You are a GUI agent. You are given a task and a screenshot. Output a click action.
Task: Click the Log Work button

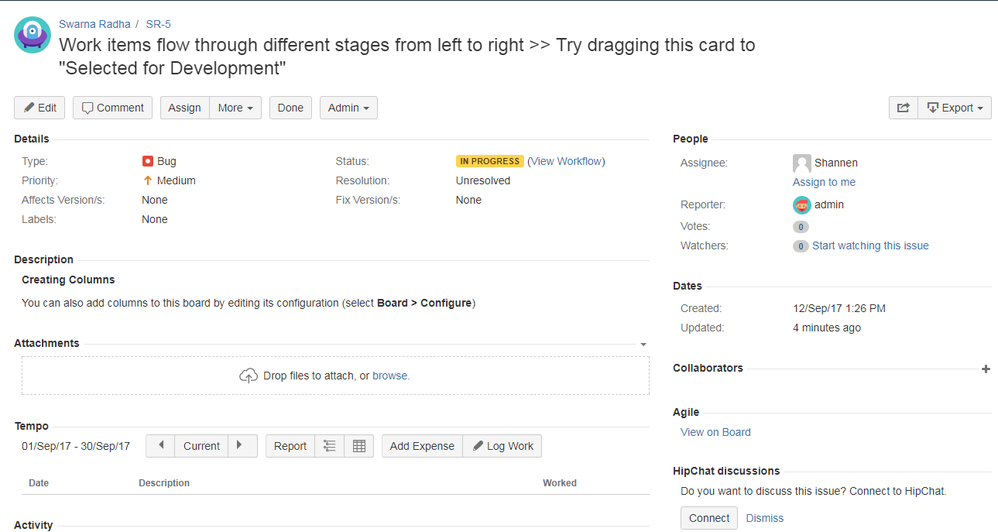(x=502, y=446)
